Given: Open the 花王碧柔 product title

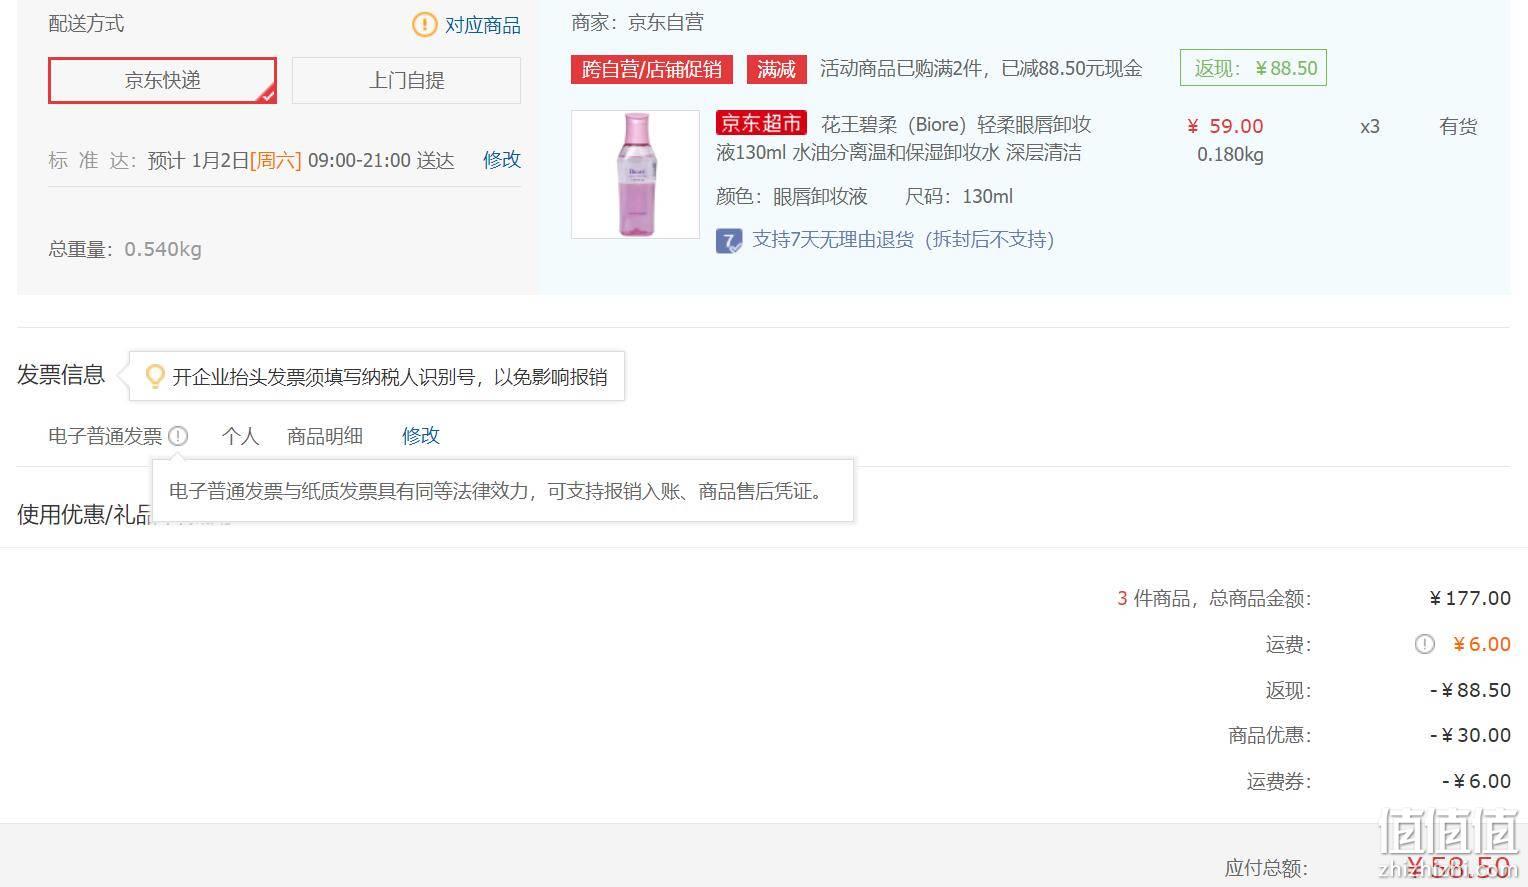Looking at the screenshot, I should coord(904,139).
